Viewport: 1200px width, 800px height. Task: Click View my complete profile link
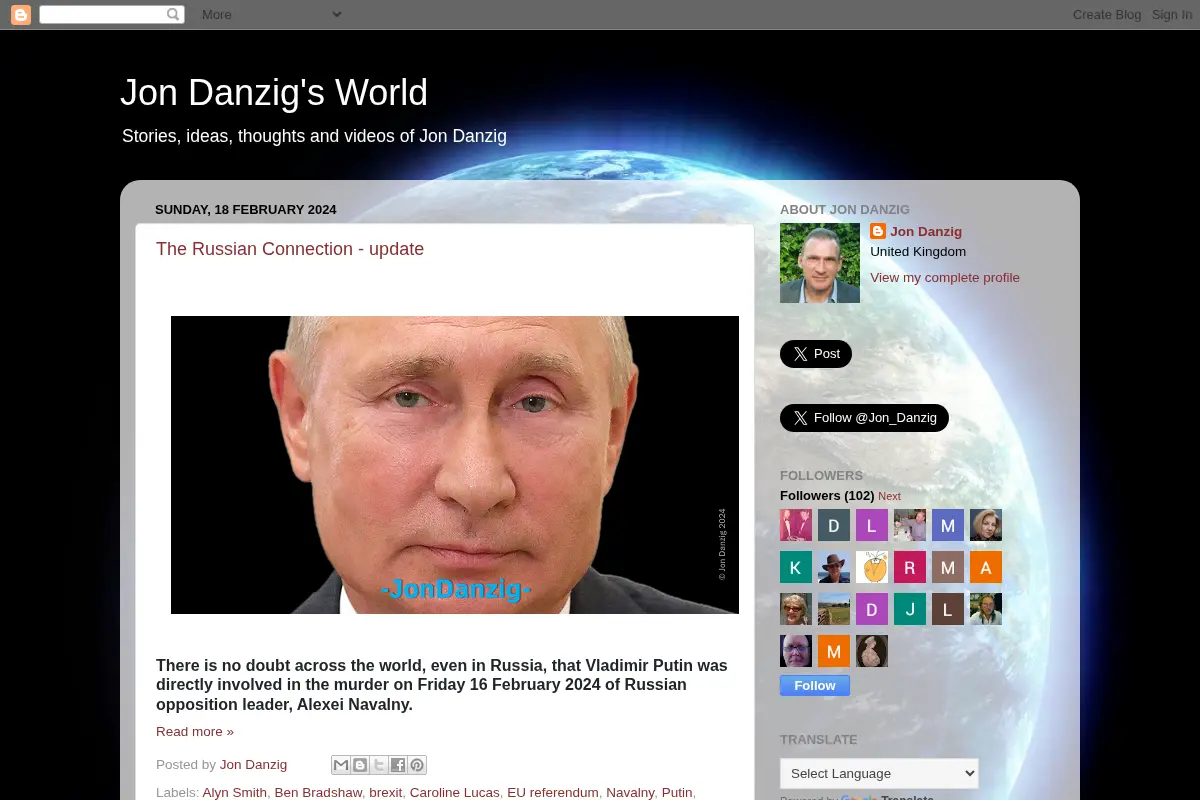click(x=945, y=277)
